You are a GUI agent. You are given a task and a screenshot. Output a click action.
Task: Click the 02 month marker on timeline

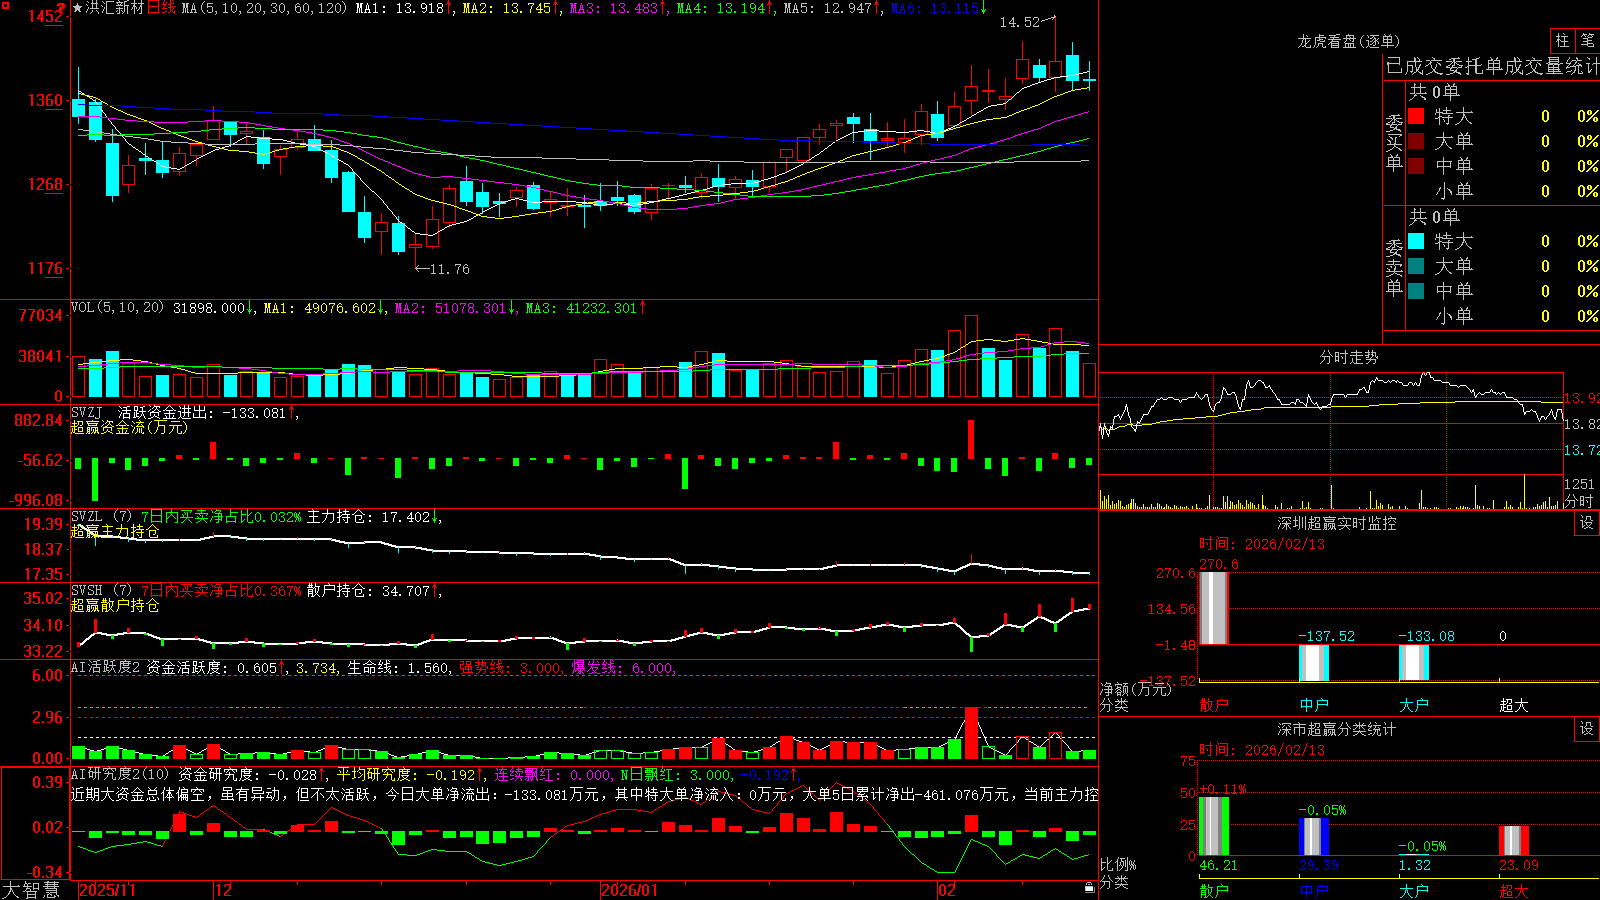point(946,890)
